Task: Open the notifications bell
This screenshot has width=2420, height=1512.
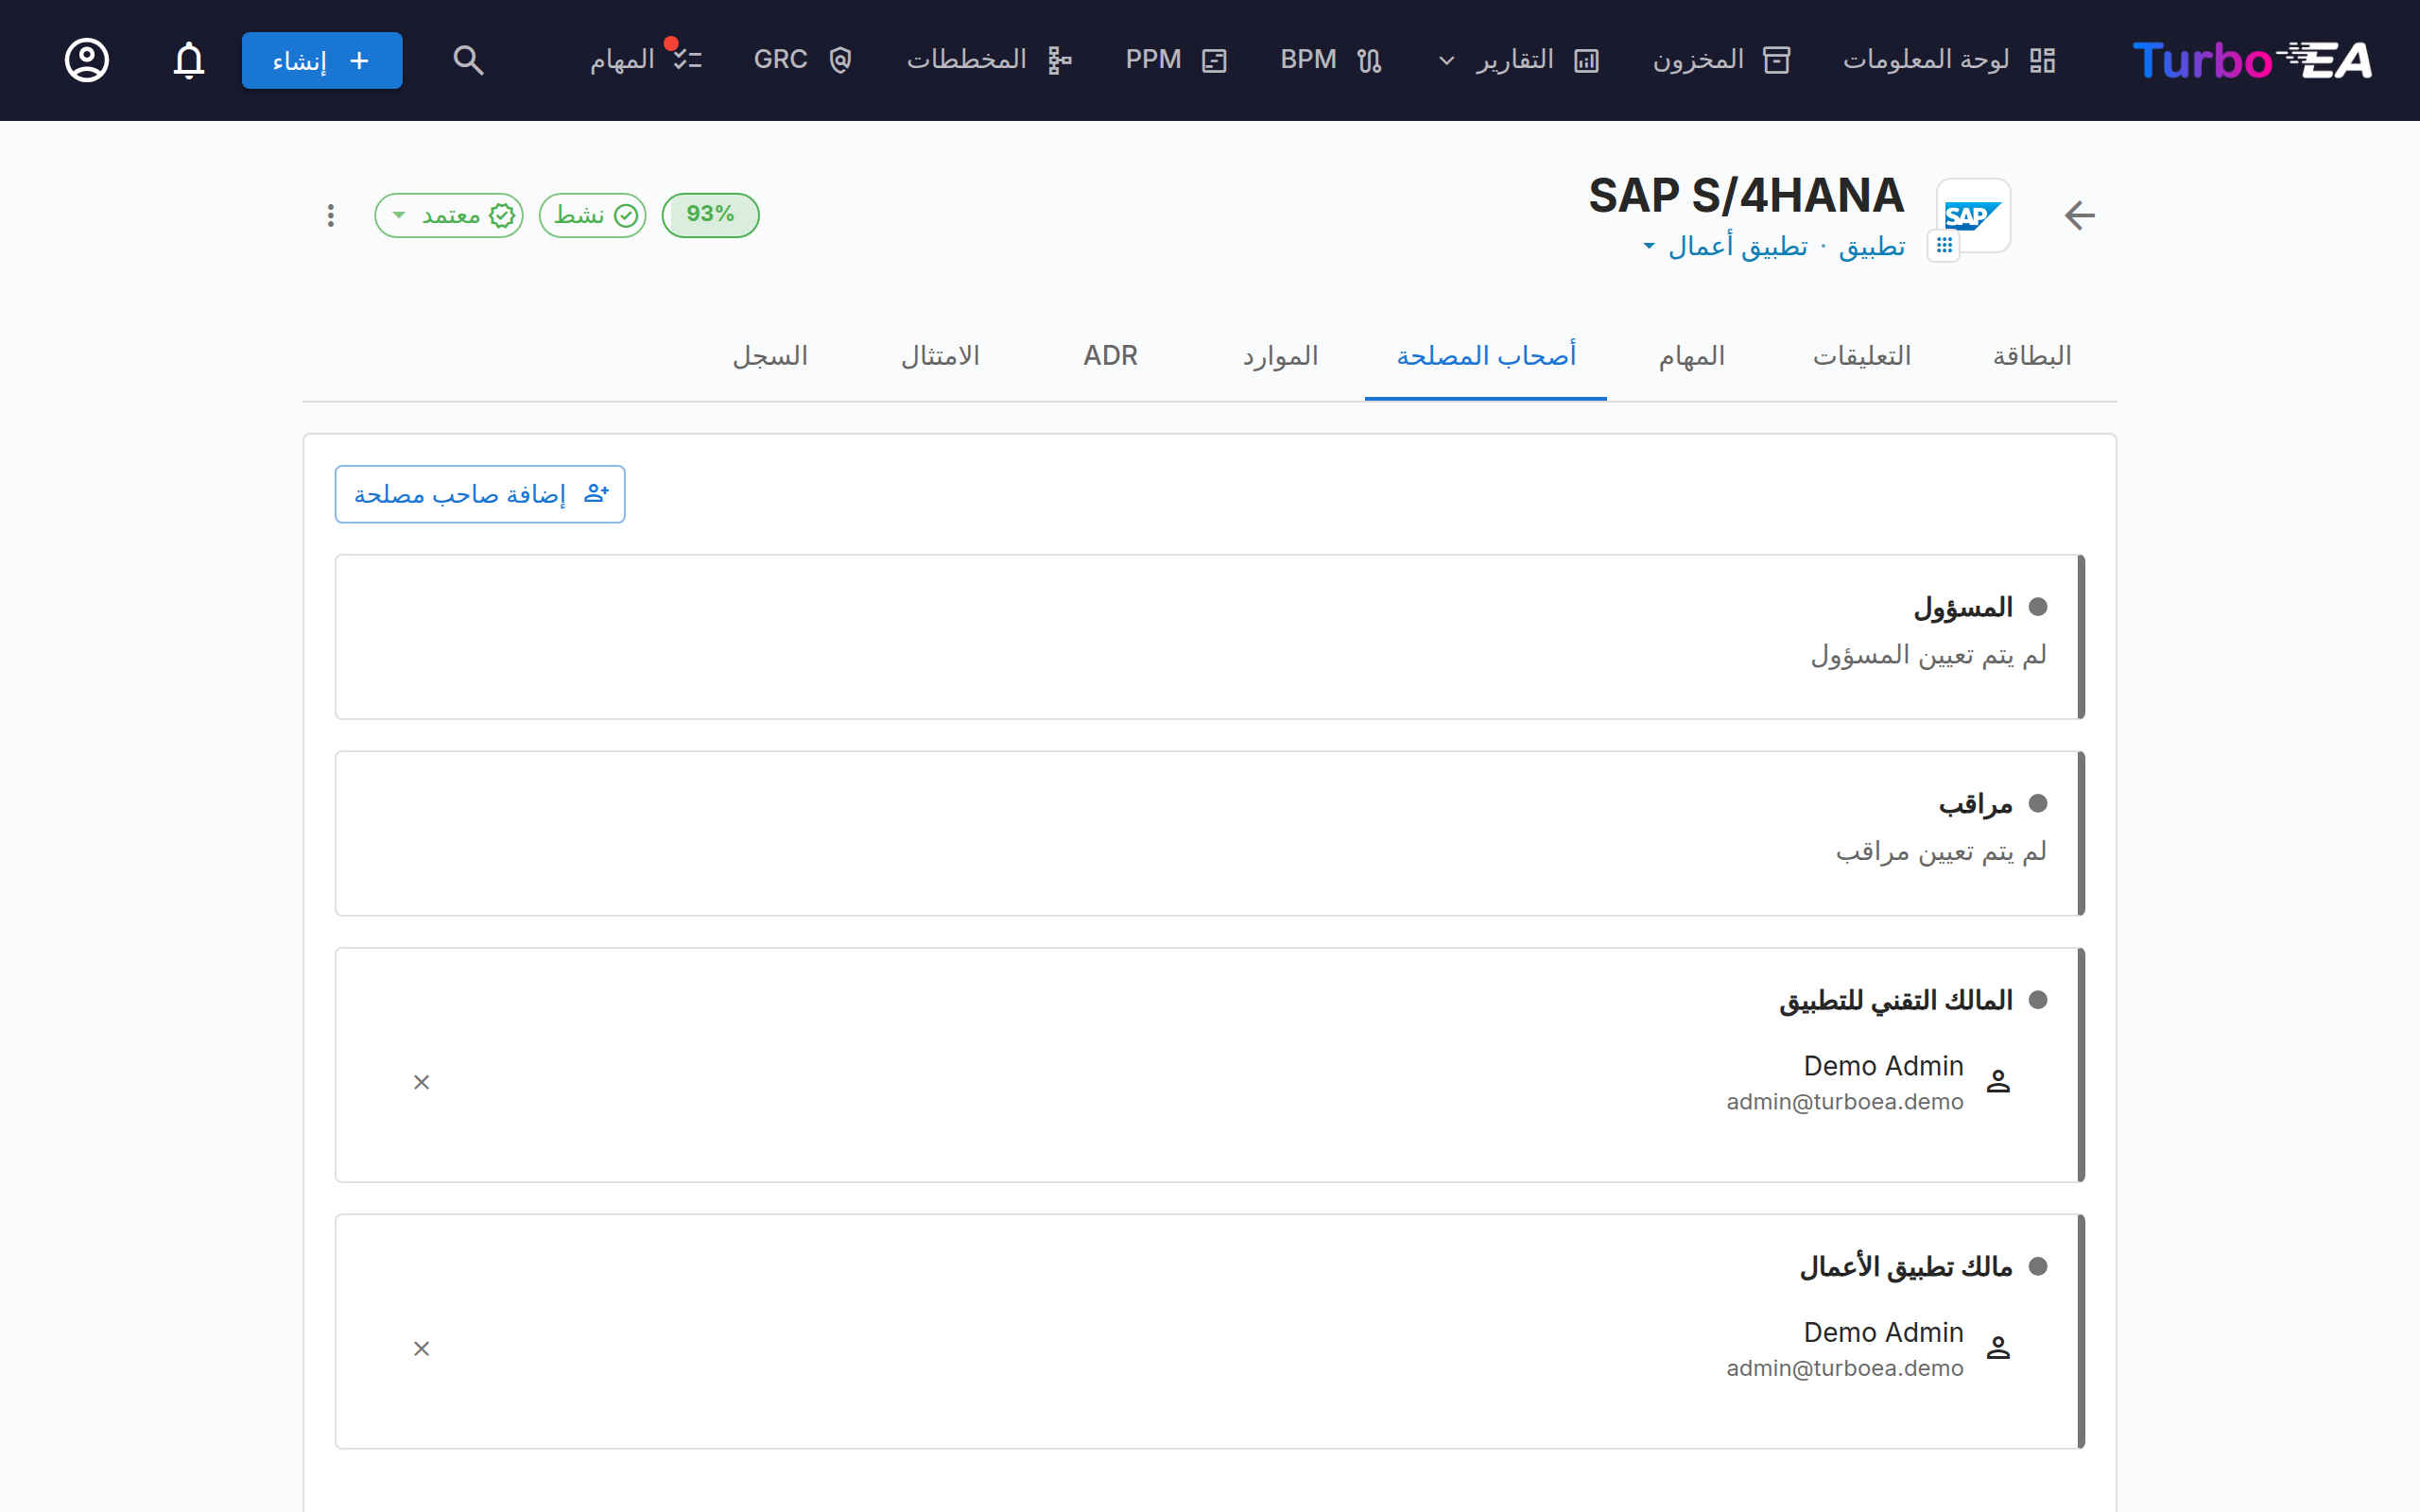Action: [x=189, y=60]
